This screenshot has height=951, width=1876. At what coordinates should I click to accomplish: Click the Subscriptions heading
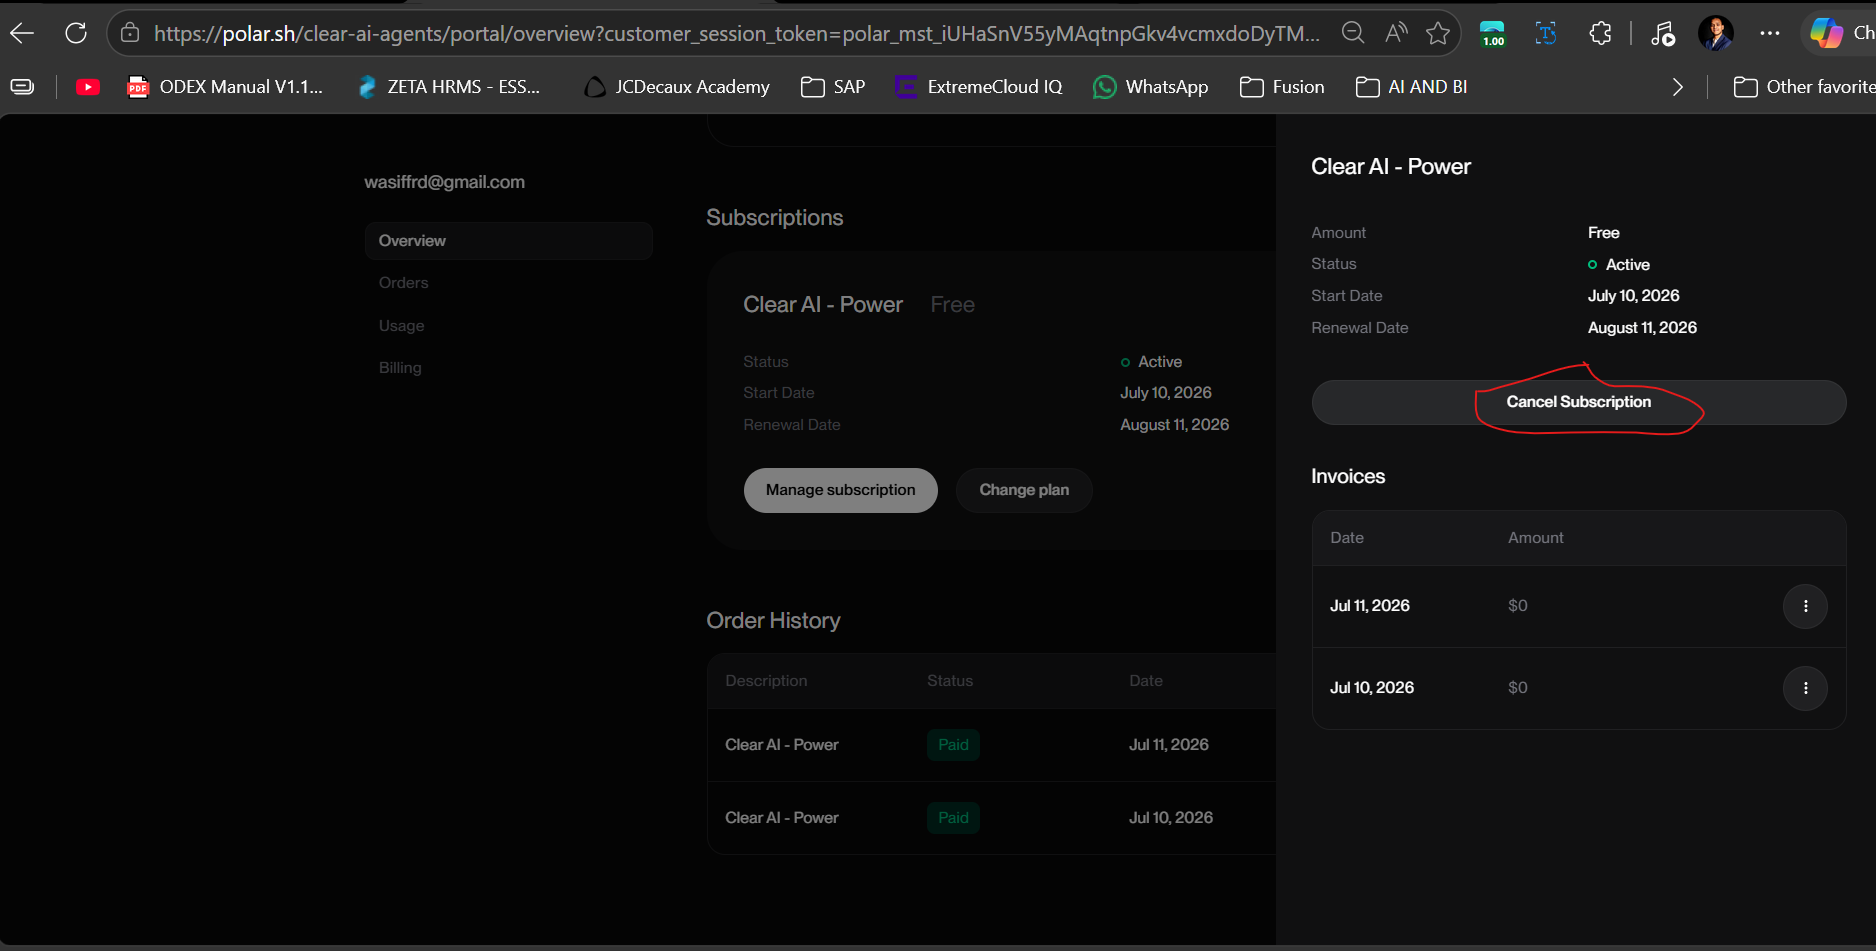pyautogui.click(x=774, y=218)
